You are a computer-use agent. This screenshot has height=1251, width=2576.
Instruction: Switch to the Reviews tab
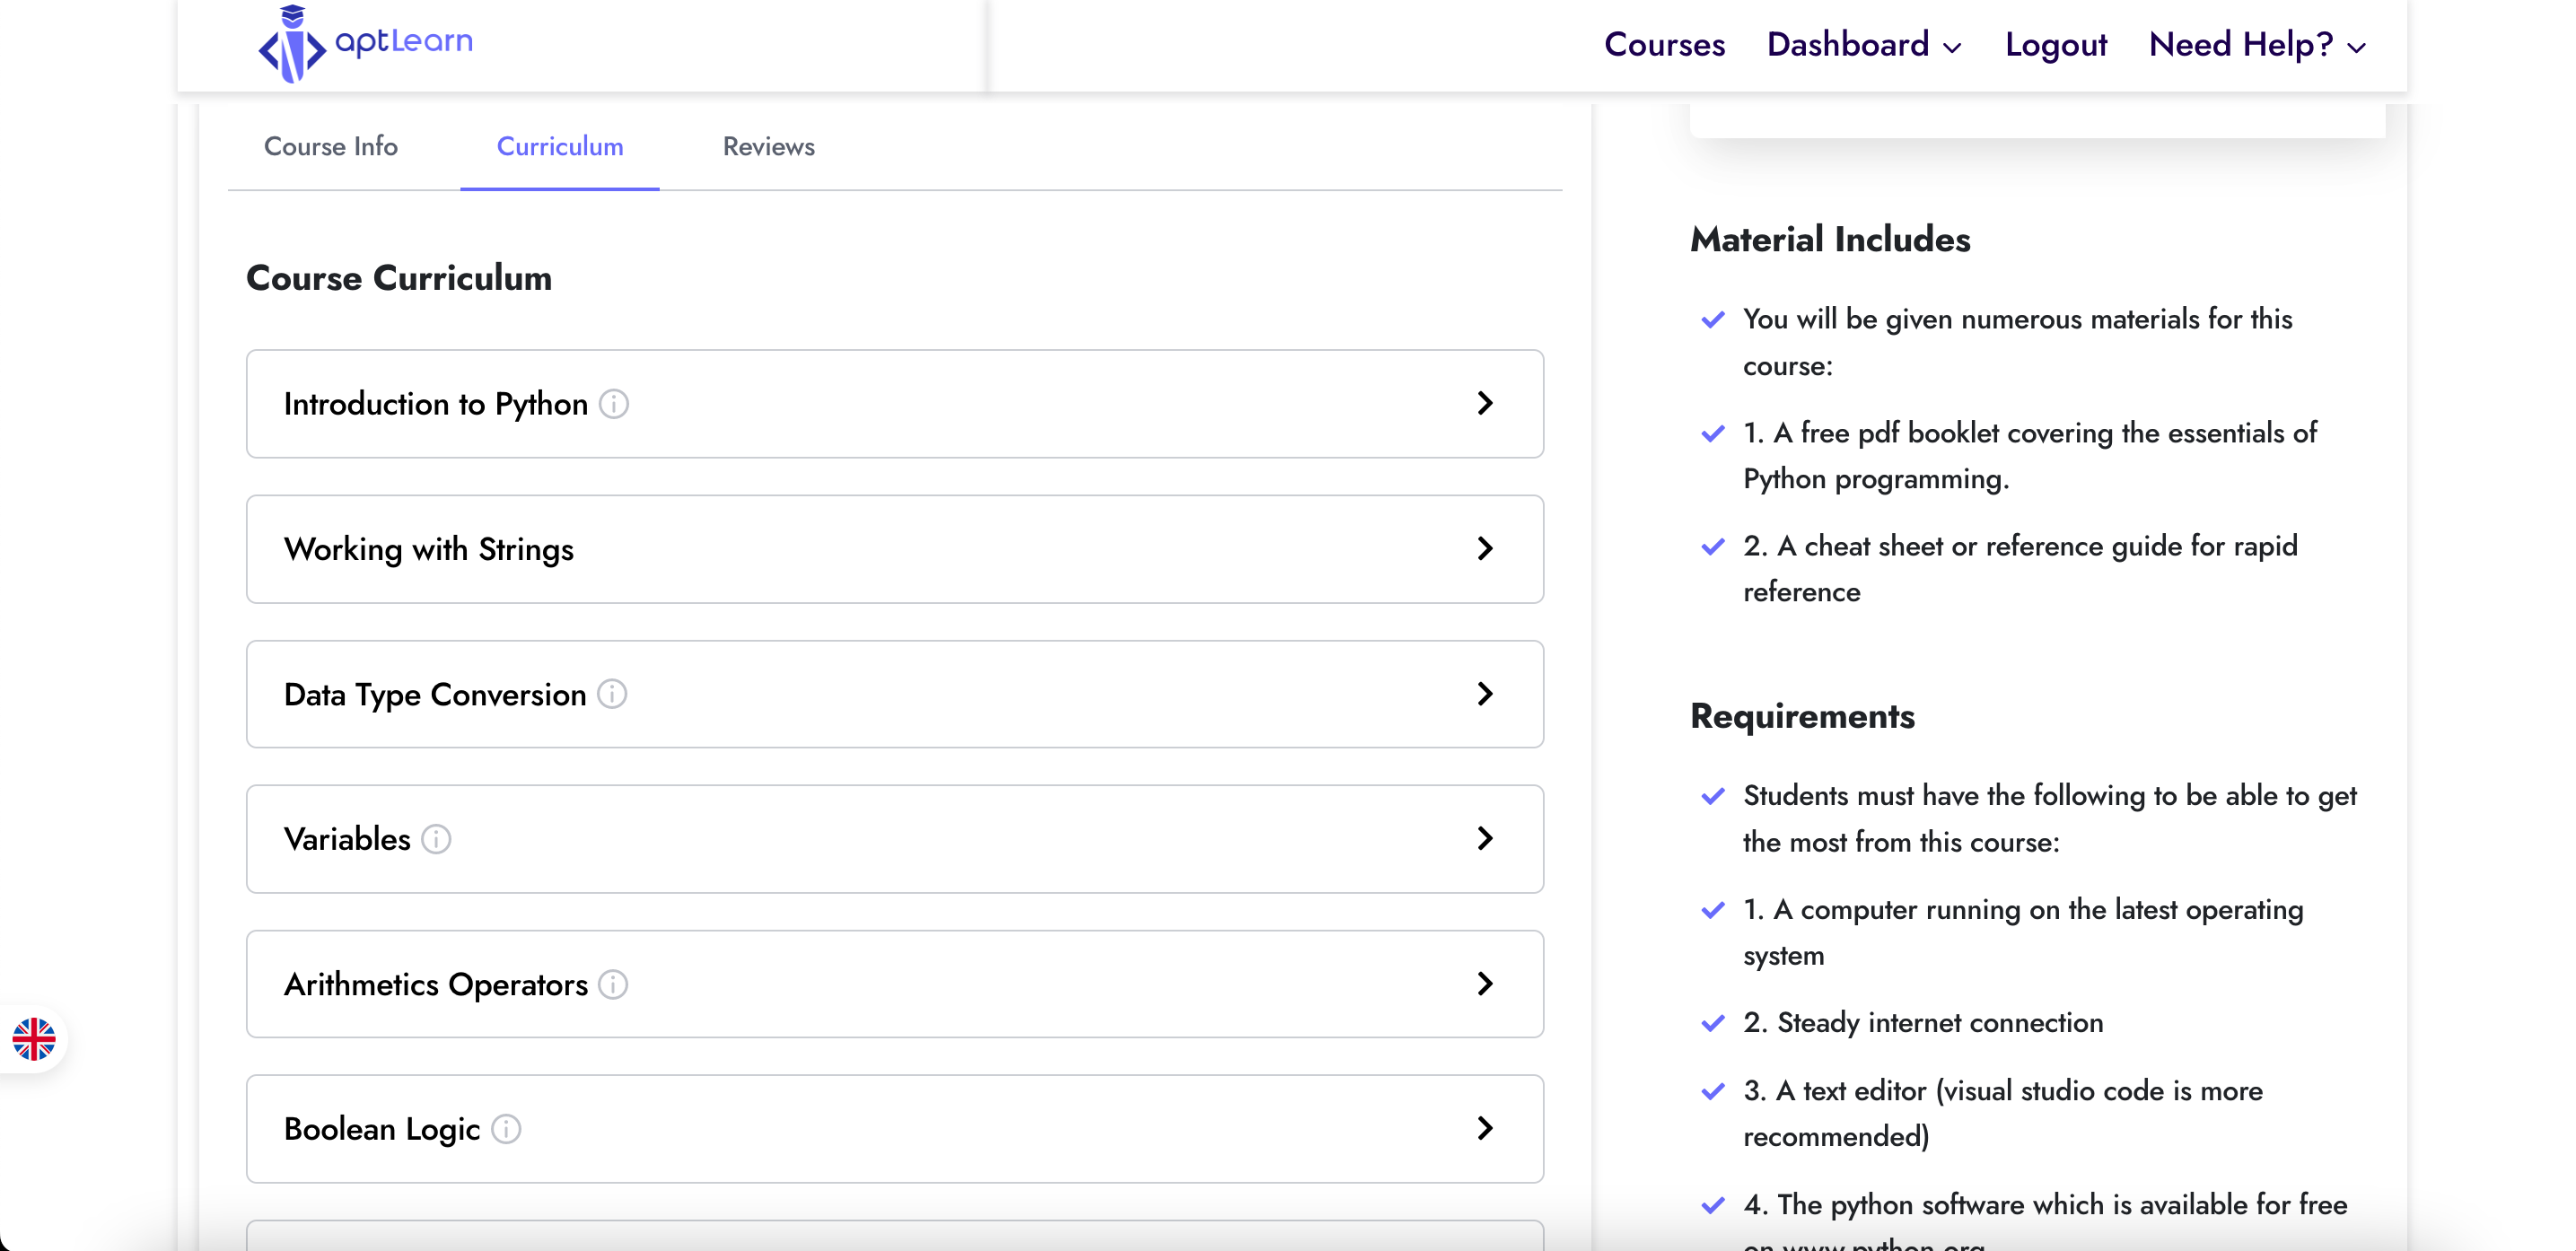click(769, 146)
